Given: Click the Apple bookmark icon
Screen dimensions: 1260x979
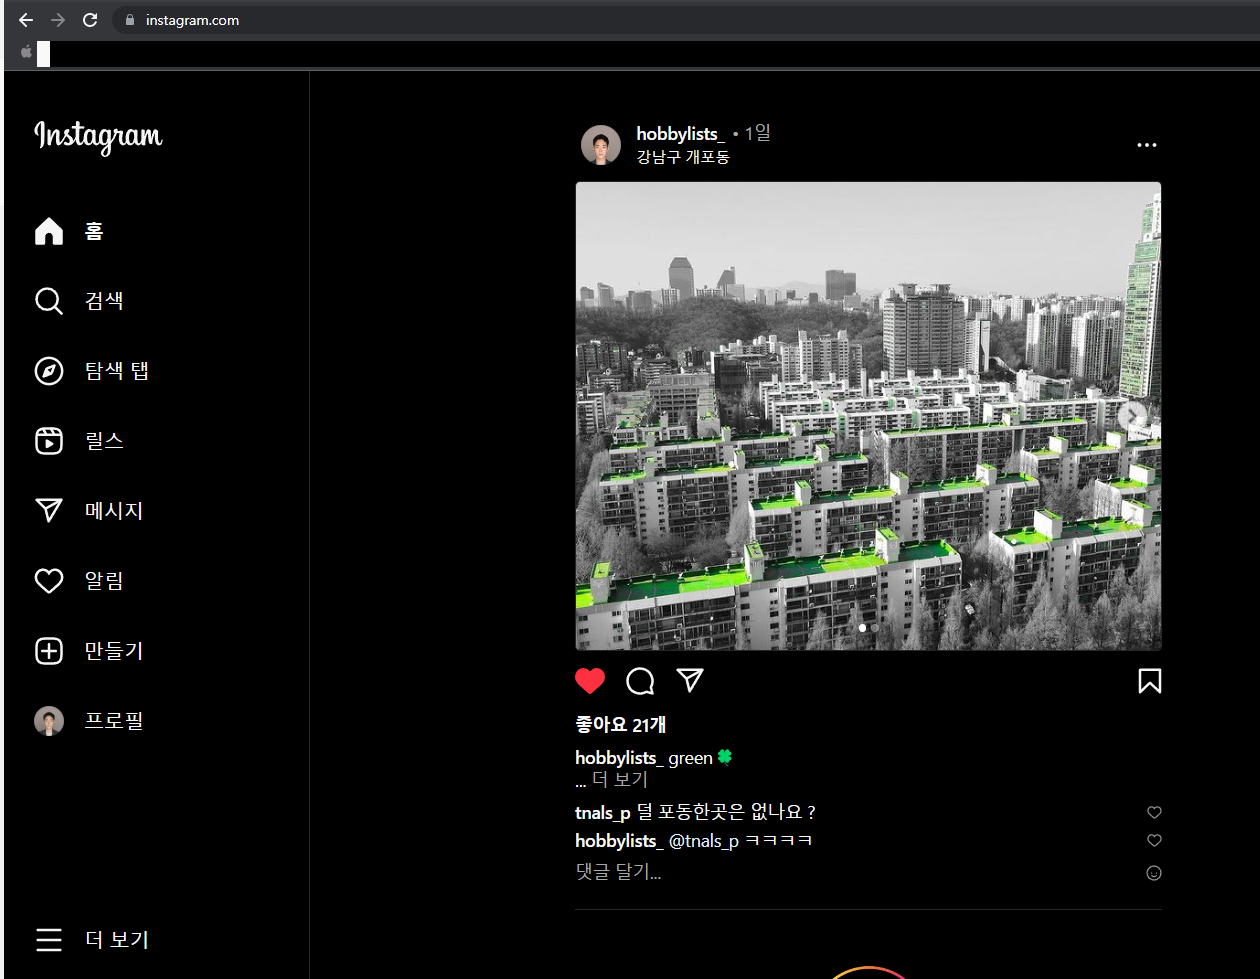Looking at the screenshot, I should click(26, 52).
